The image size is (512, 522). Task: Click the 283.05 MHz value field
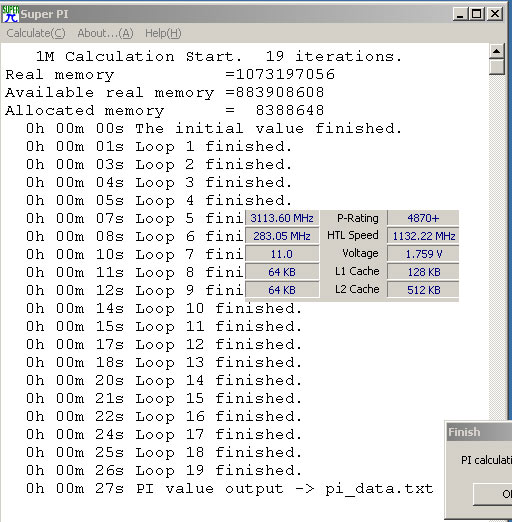pyautogui.click(x=282, y=236)
